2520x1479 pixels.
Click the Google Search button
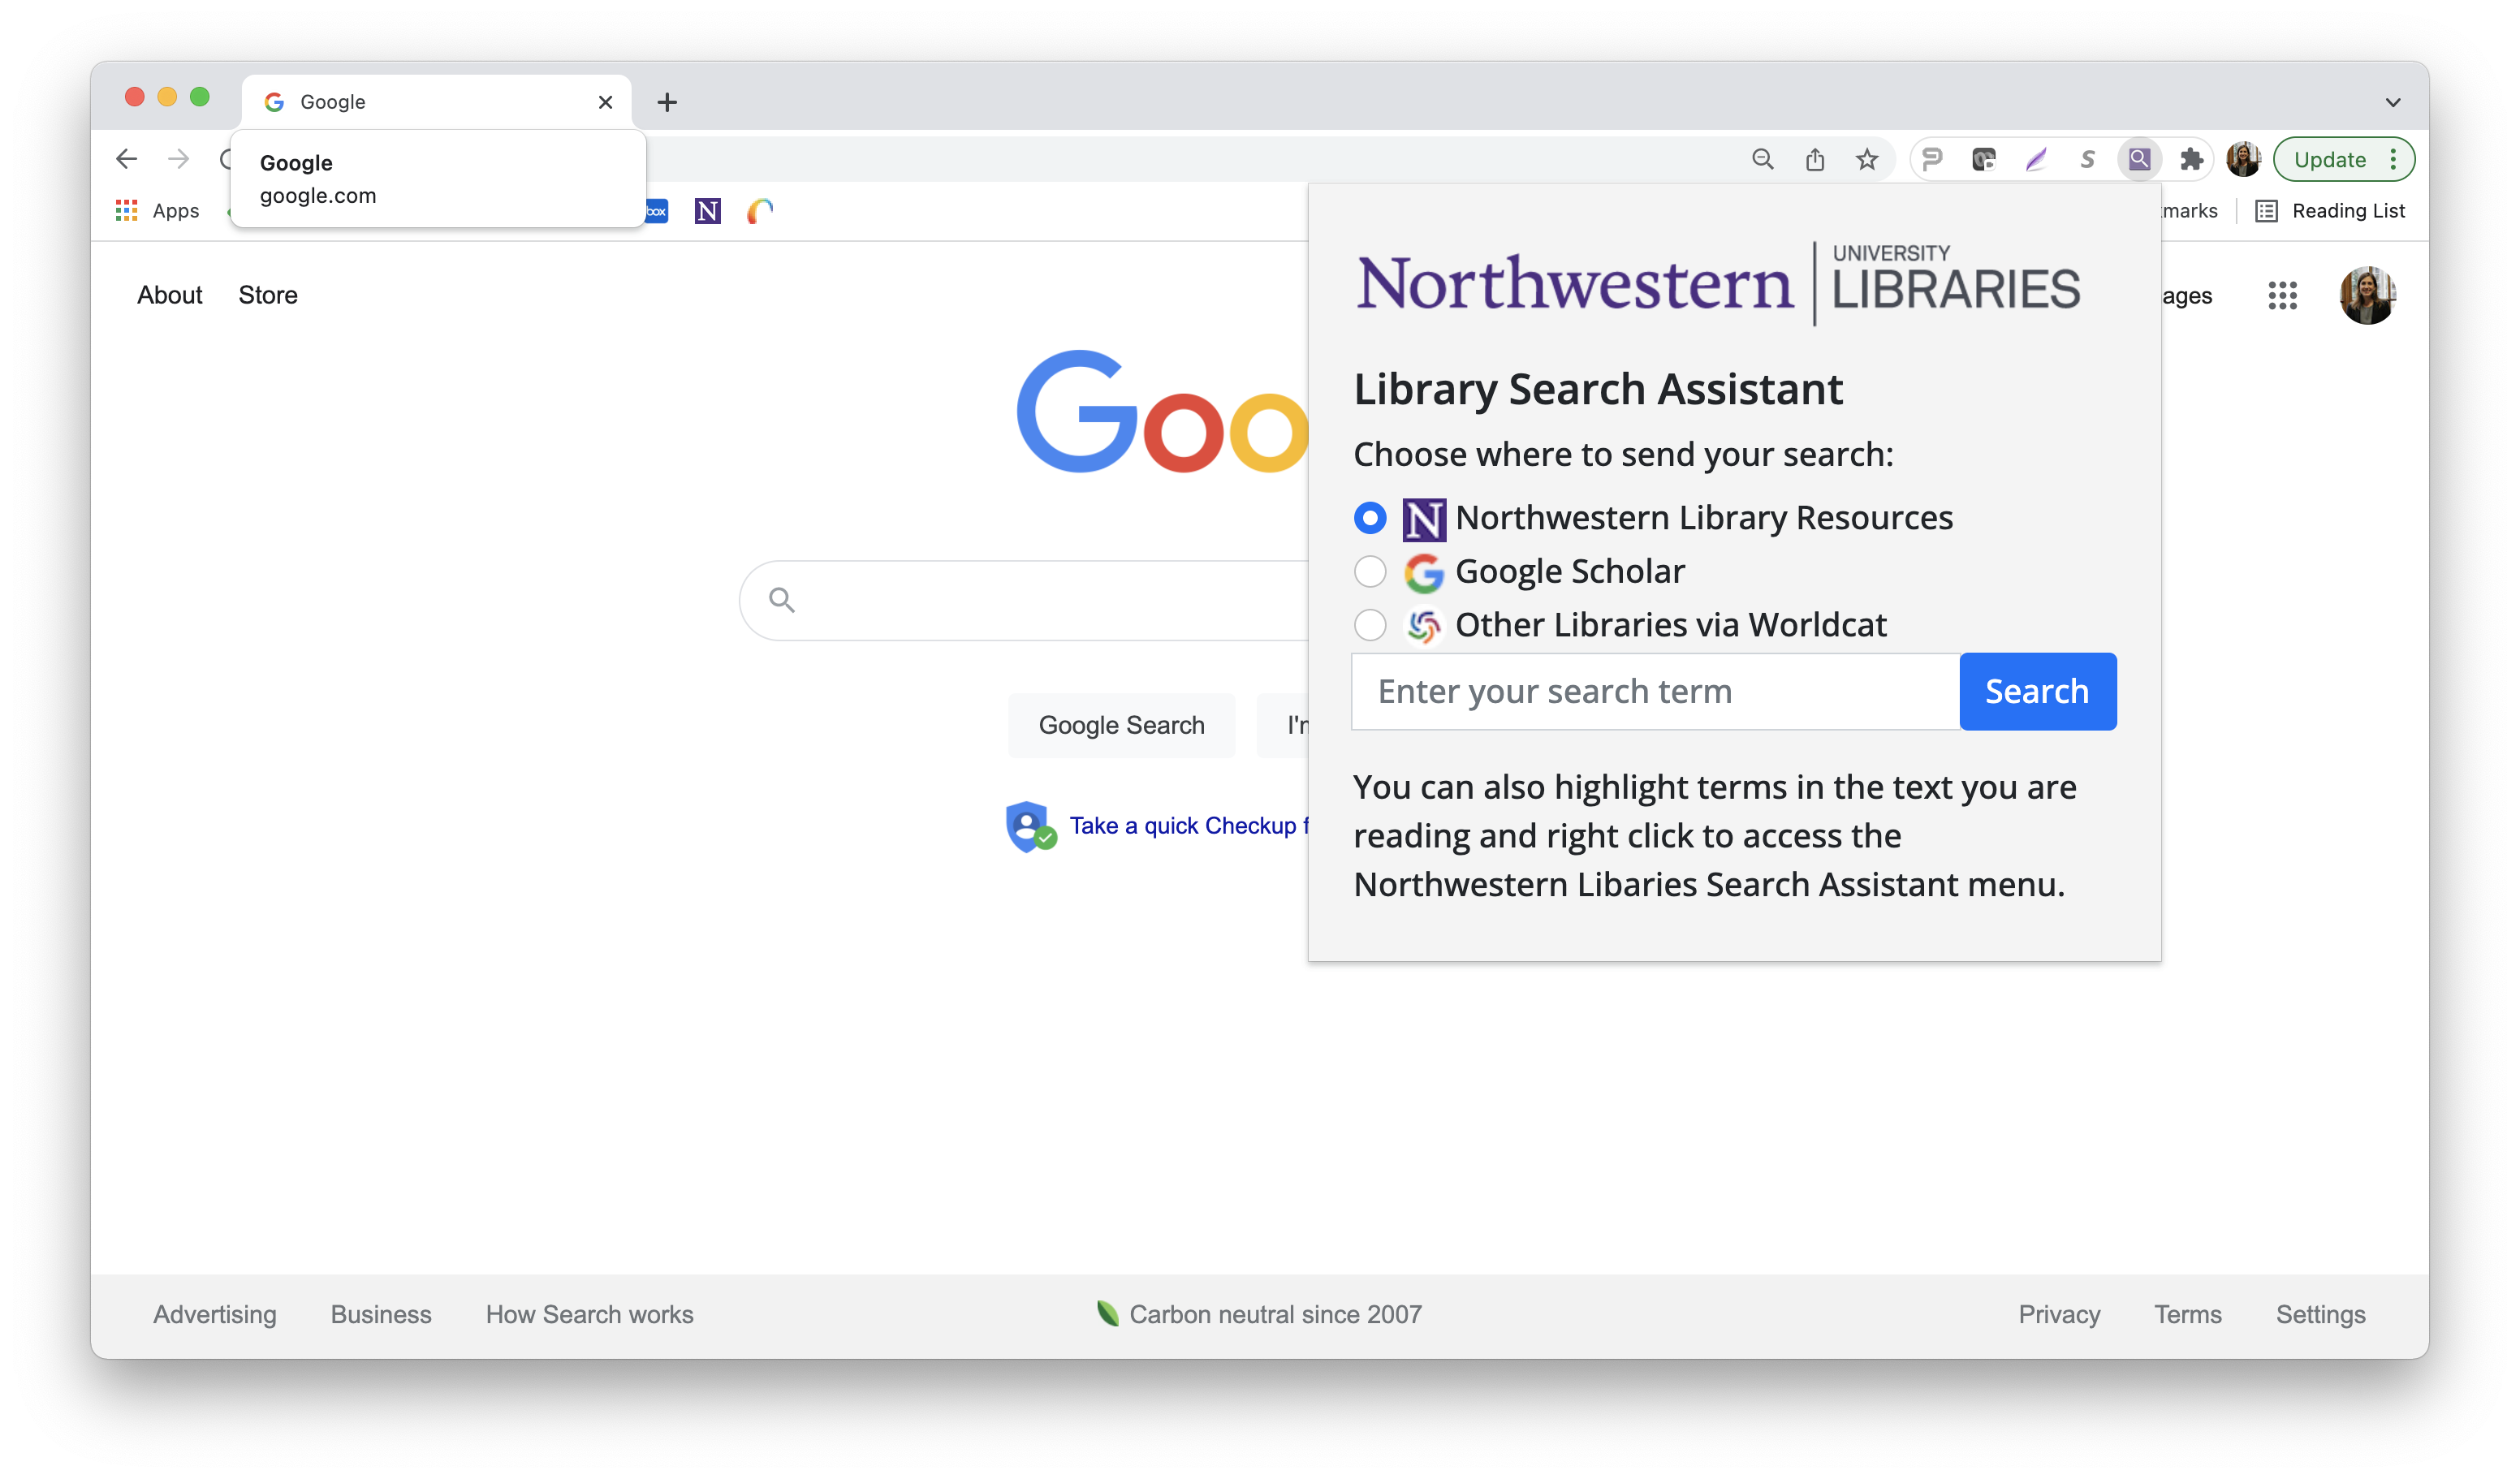pos(1121,725)
